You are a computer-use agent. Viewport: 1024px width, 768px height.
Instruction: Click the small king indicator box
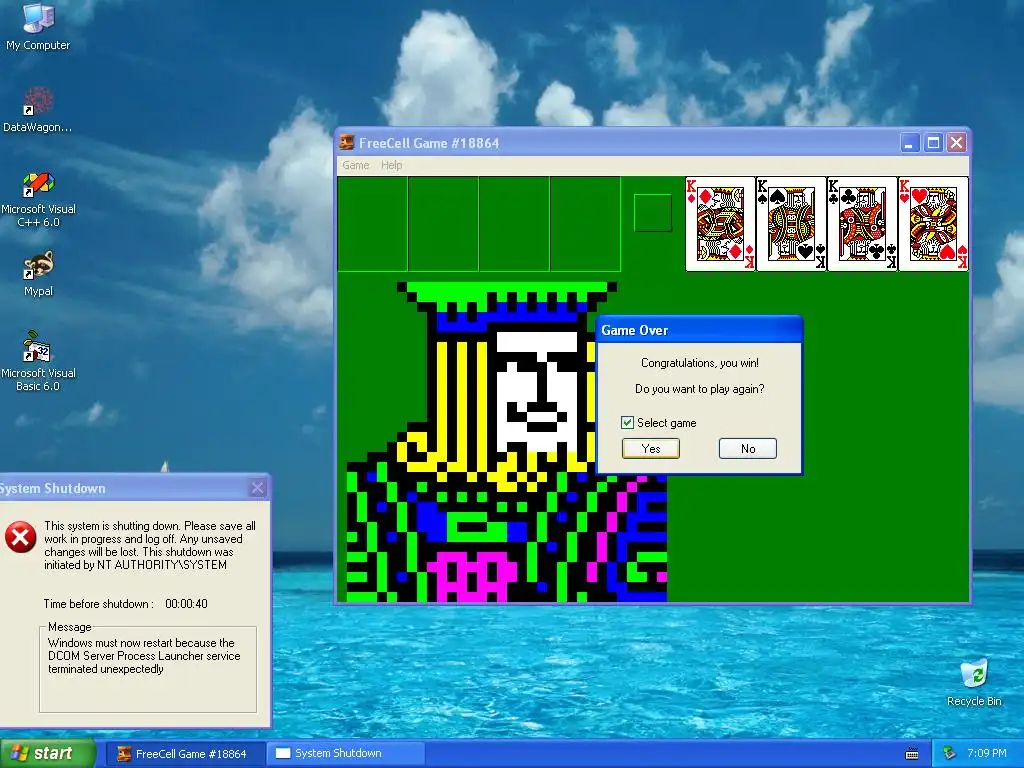[x=652, y=212]
